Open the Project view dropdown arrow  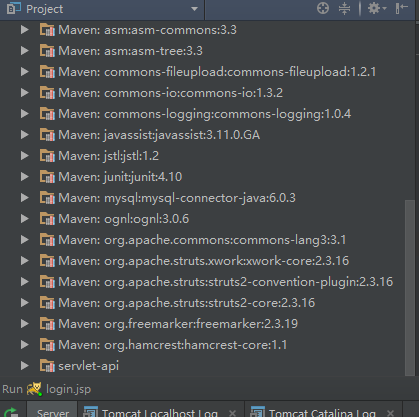[x=194, y=9]
